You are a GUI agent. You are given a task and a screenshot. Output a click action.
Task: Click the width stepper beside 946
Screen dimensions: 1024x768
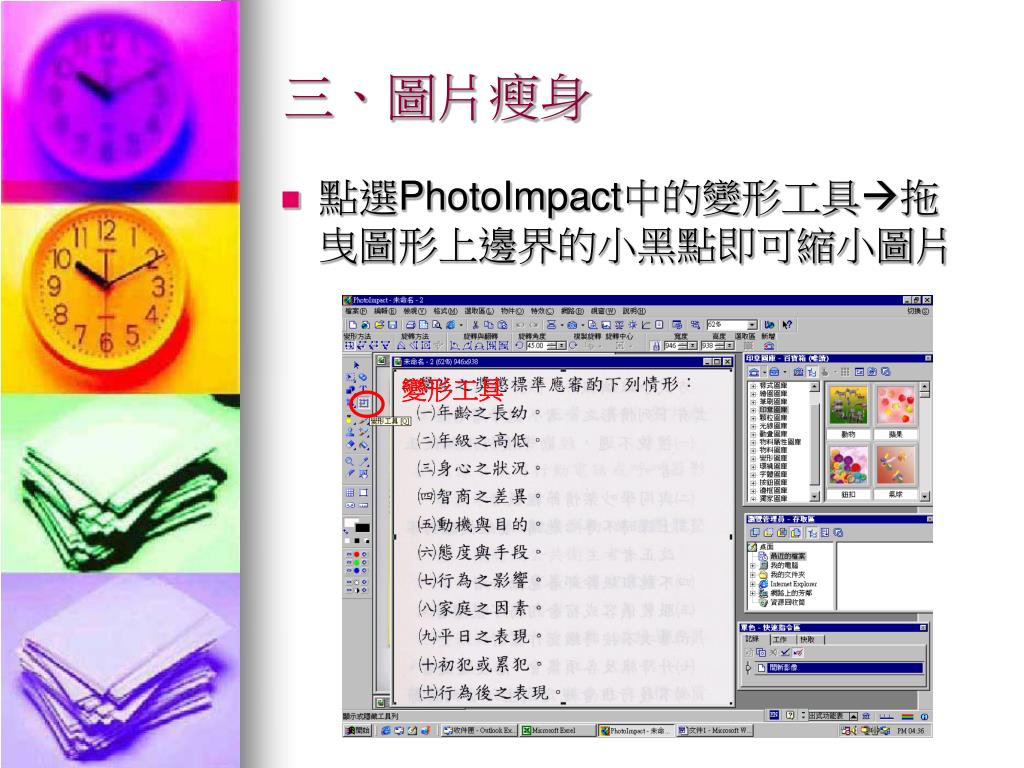682,346
